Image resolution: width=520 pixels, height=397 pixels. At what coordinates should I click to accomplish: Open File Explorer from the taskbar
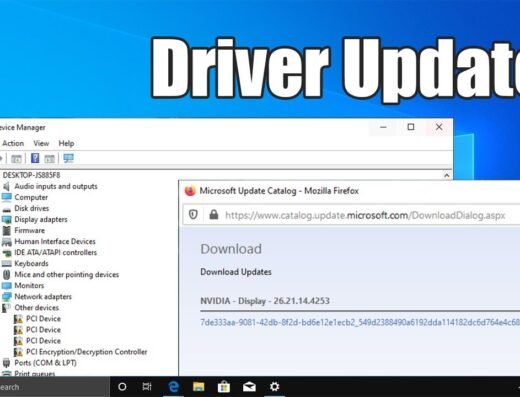point(198,387)
